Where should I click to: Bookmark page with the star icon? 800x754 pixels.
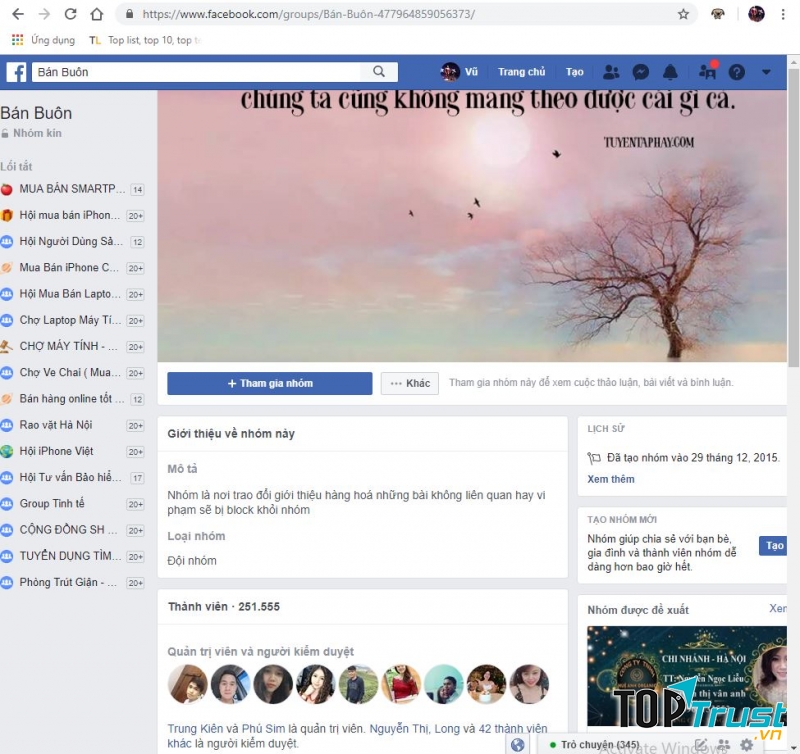click(x=684, y=14)
